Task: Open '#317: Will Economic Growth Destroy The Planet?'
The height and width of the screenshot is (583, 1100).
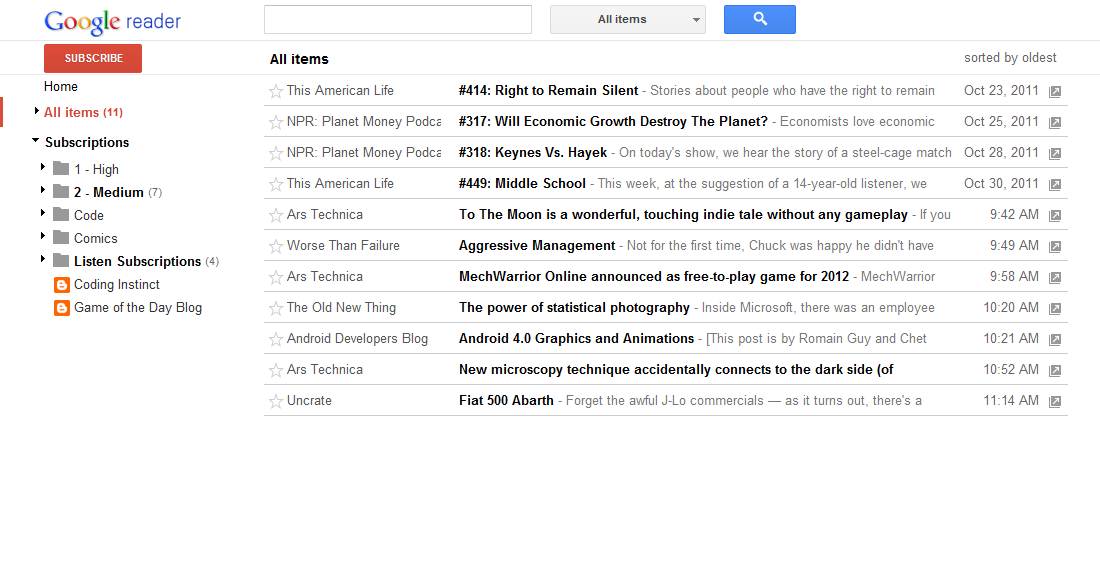Action: click(613, 121)
